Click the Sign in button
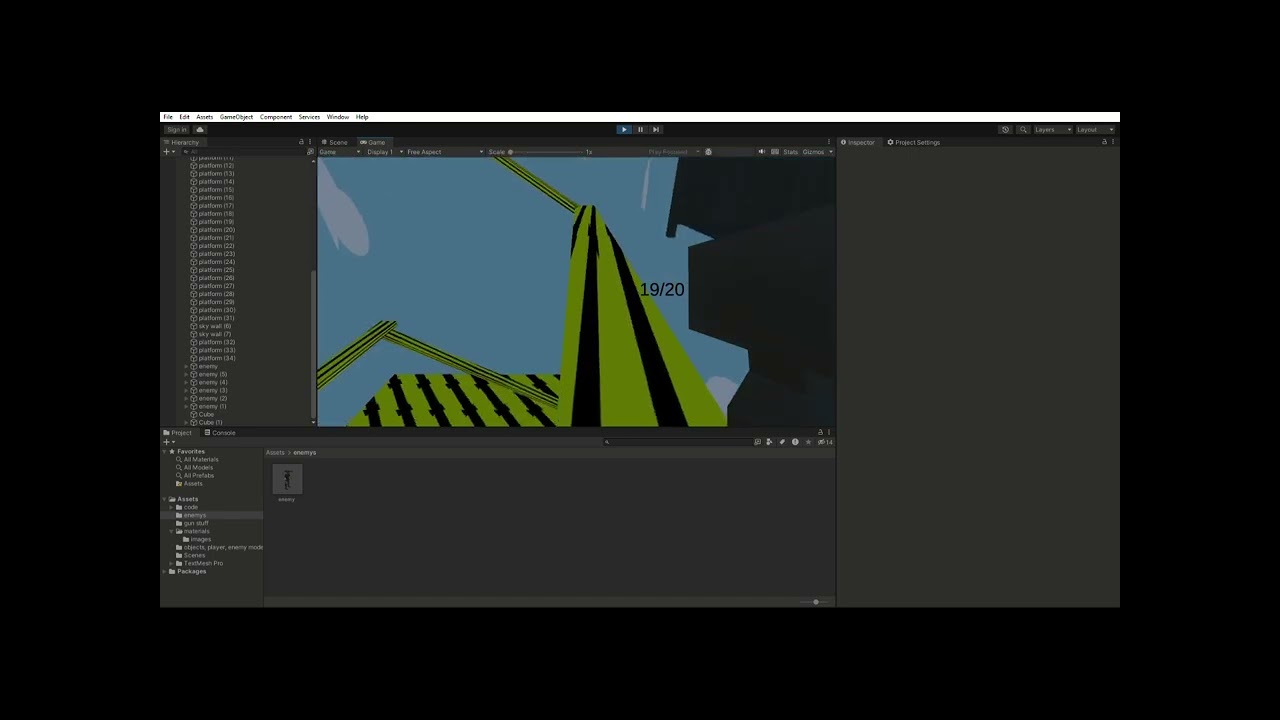The width and height of the screenshot is (1280, 720). 177,129
